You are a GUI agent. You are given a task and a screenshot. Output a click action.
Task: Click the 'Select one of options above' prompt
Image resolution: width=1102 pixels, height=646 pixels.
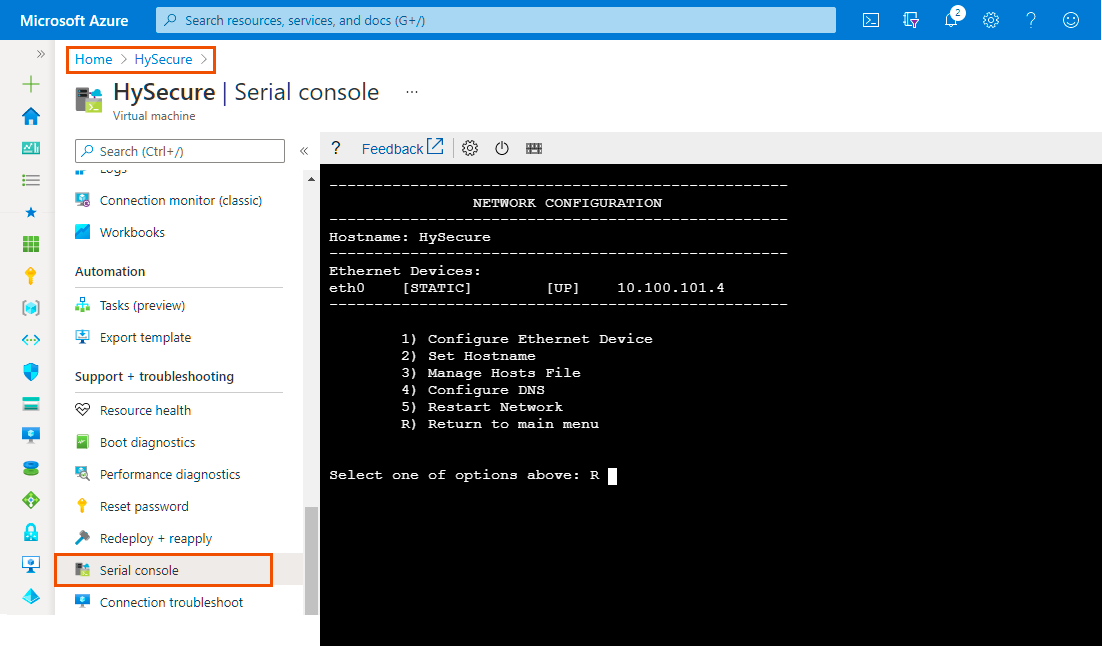pos(454,475)
